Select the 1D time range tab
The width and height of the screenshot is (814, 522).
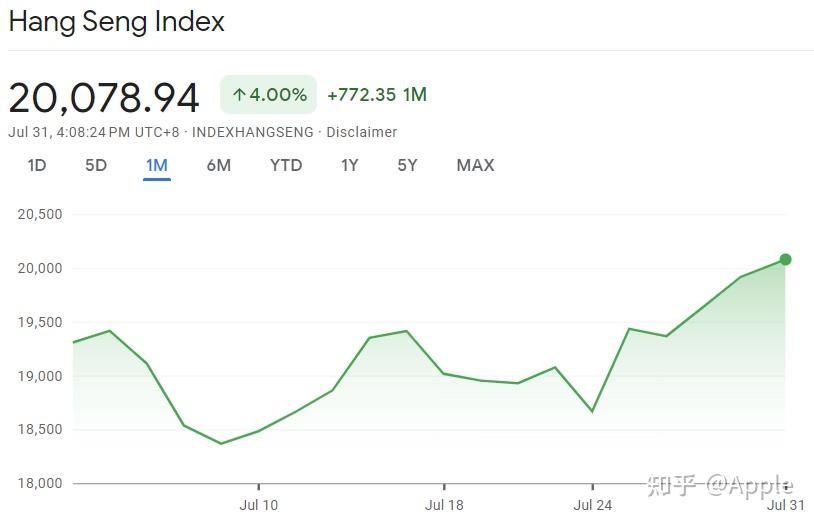(x=37, y=165)
